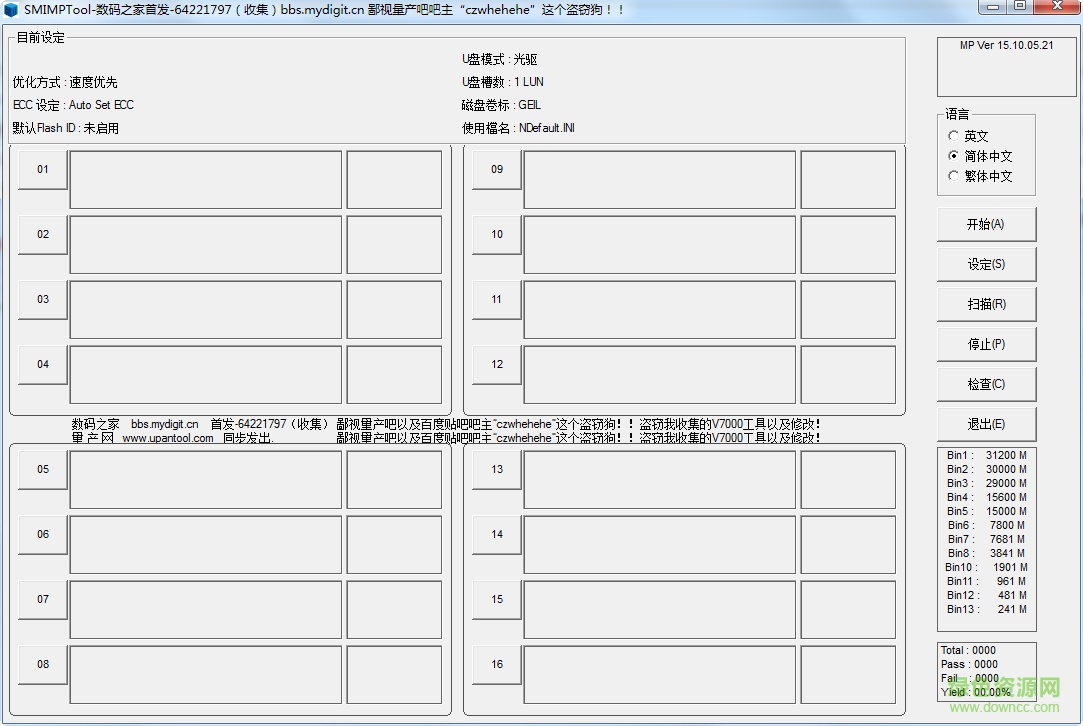Close the SMIMPTool window

tap(1057, 6)
